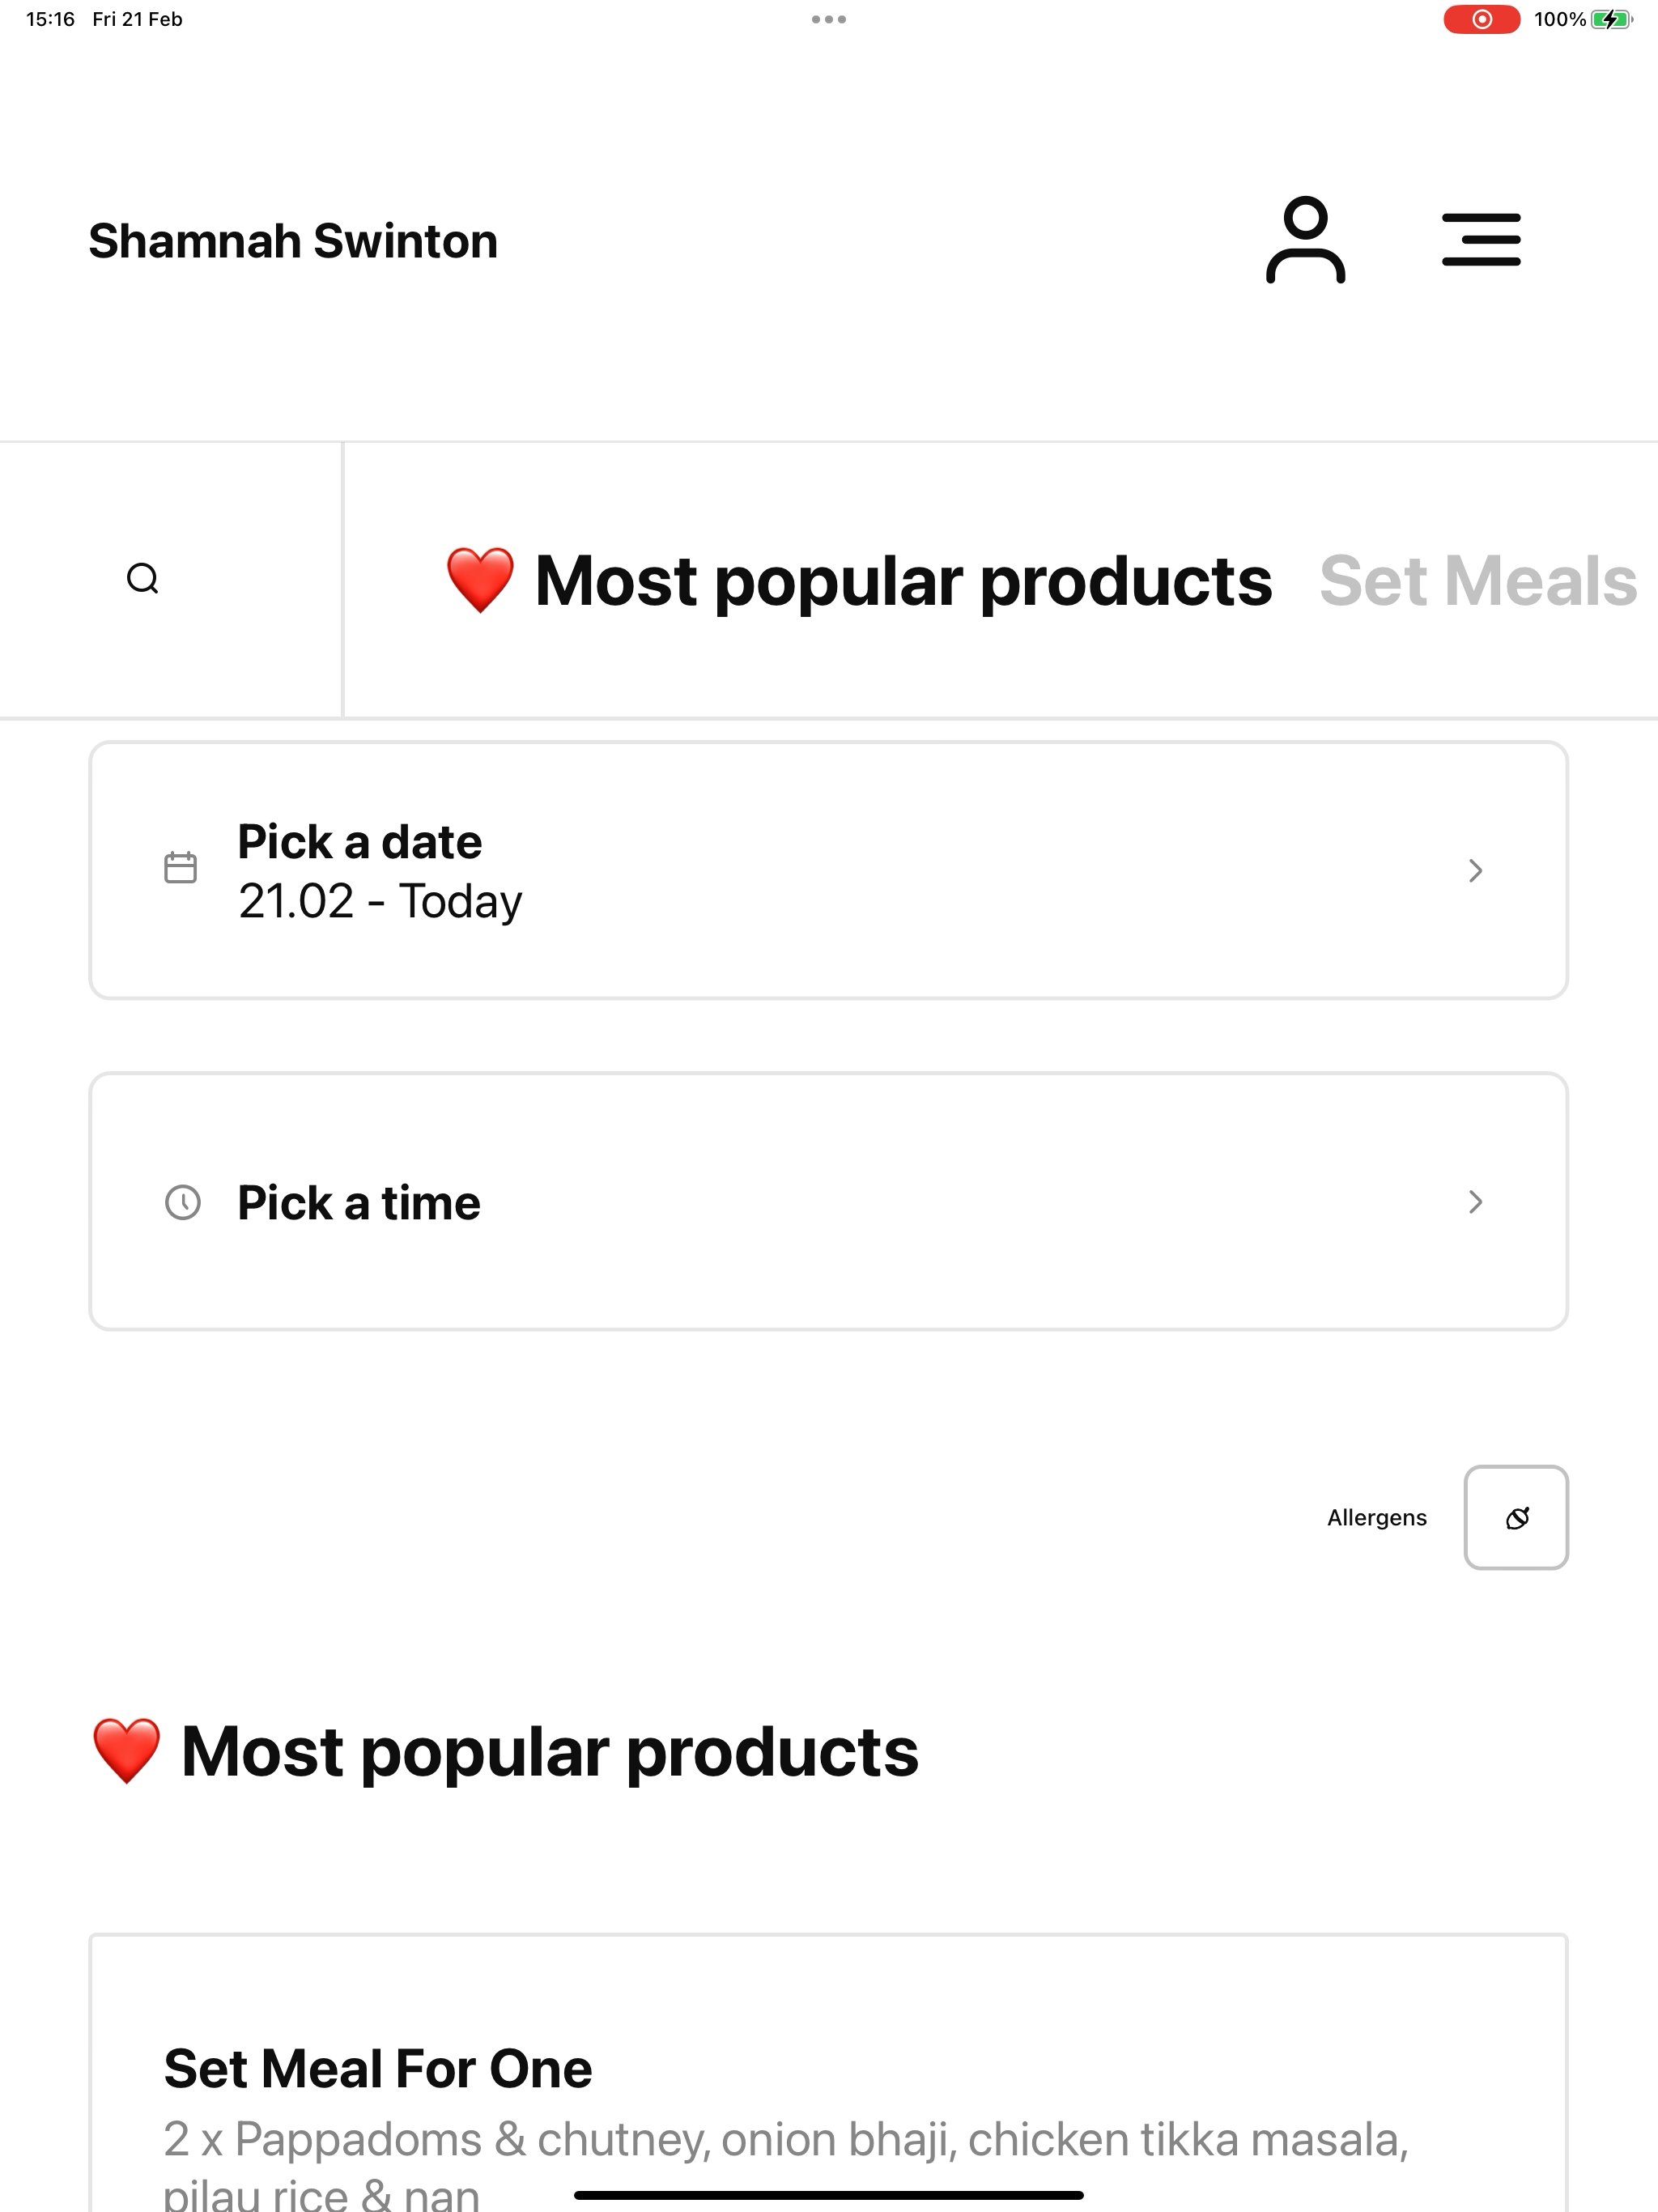Open the user account profile icon
The height and width of the screenshot is (2212, 1658).
click(x=1305, y=240)
